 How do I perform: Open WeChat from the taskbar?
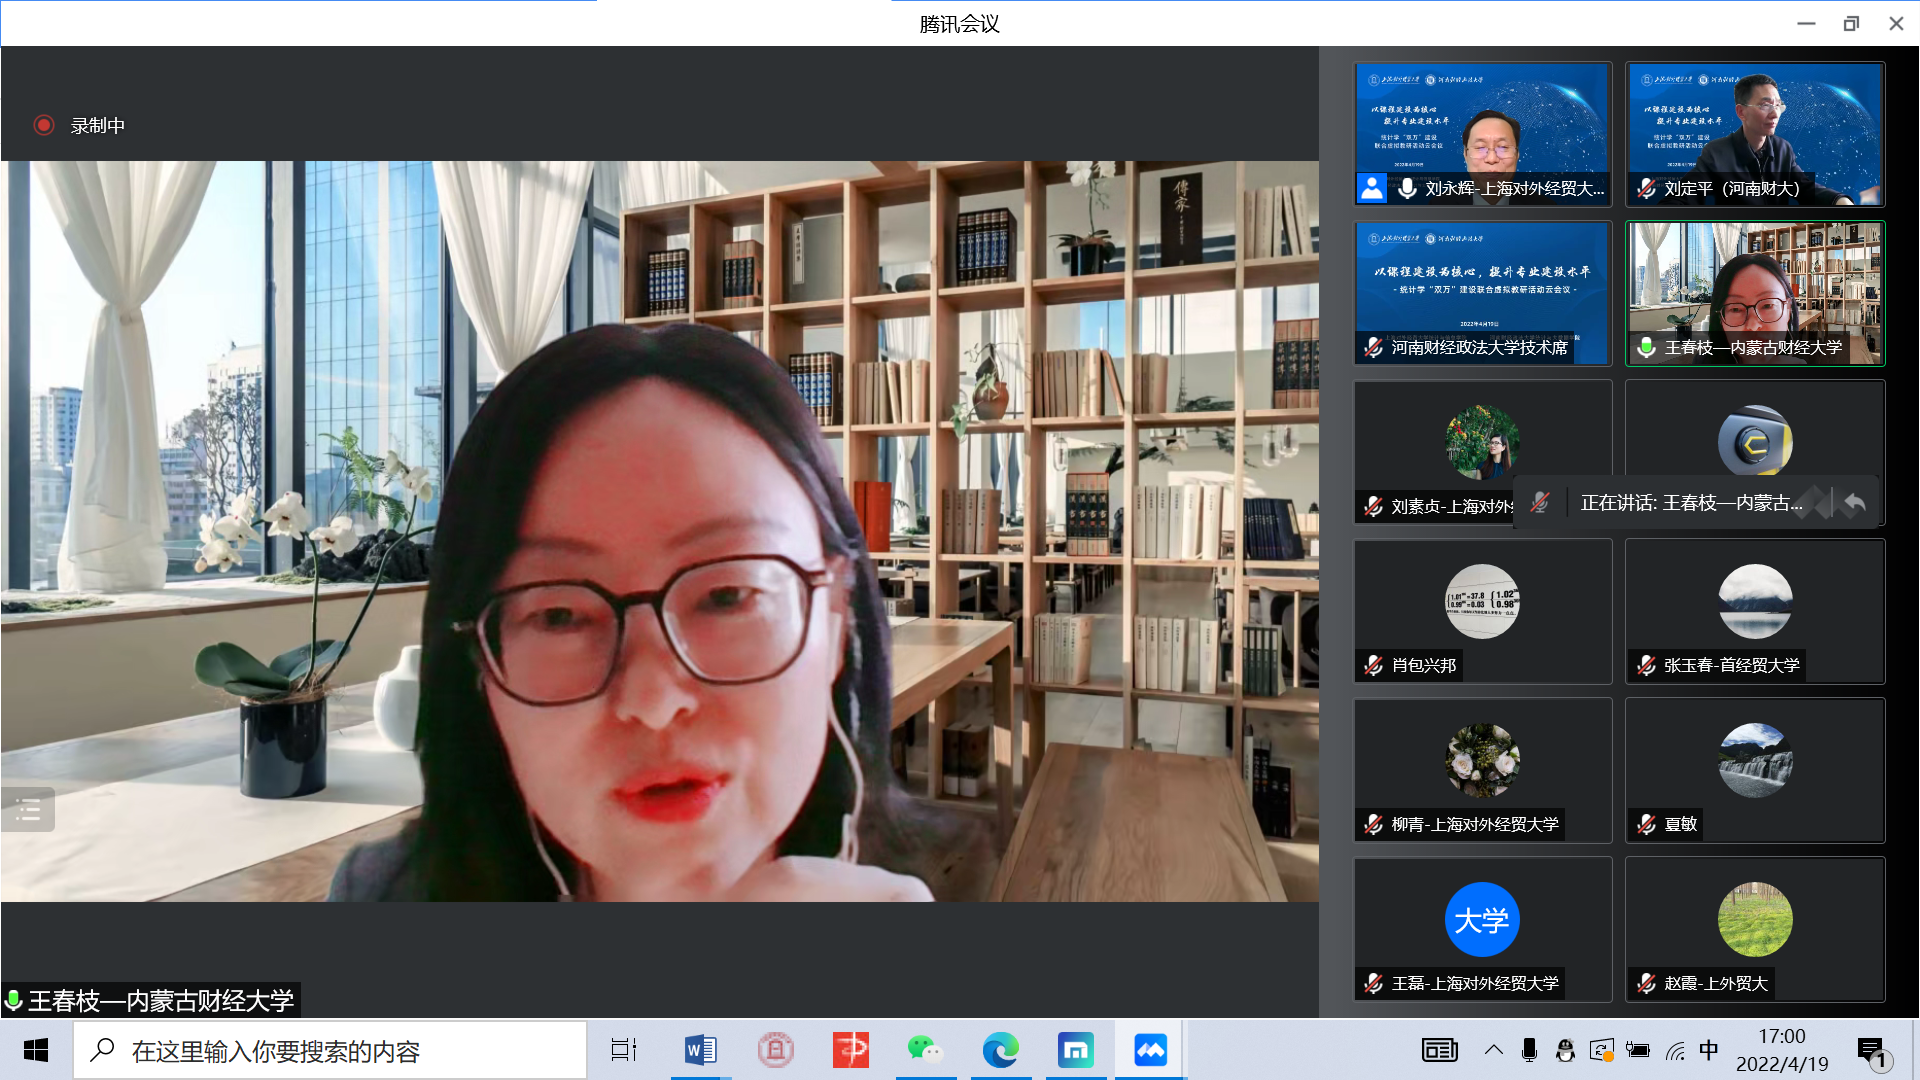coord(925,1050)
